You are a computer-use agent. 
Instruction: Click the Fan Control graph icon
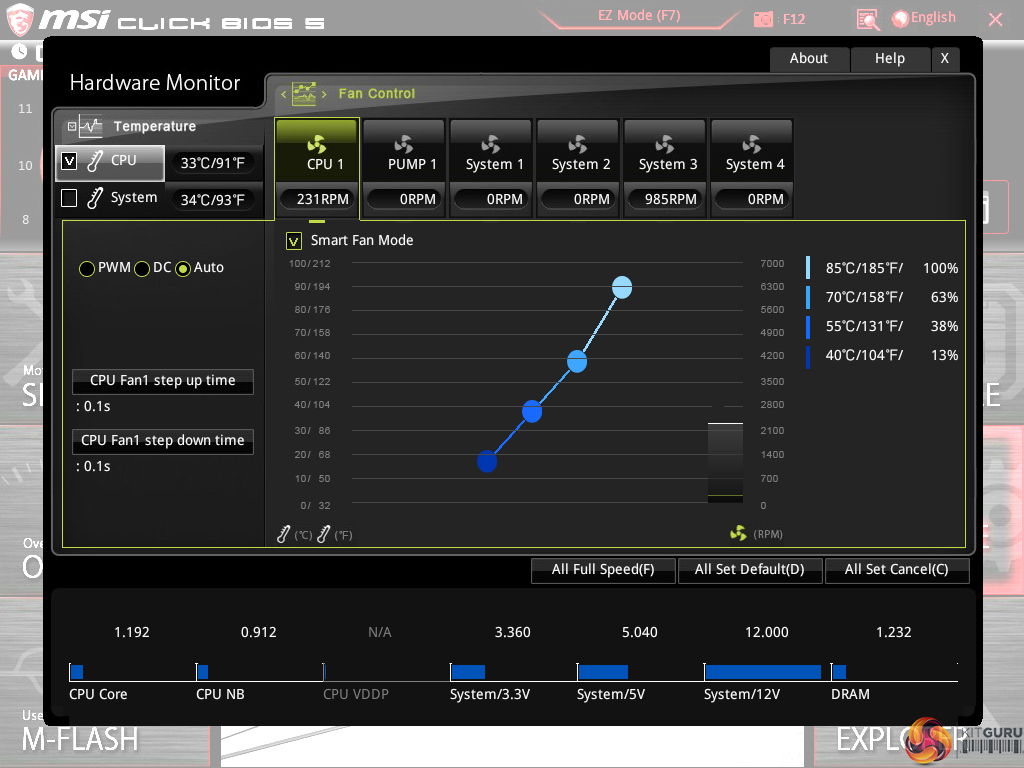[x=304, y=94]
